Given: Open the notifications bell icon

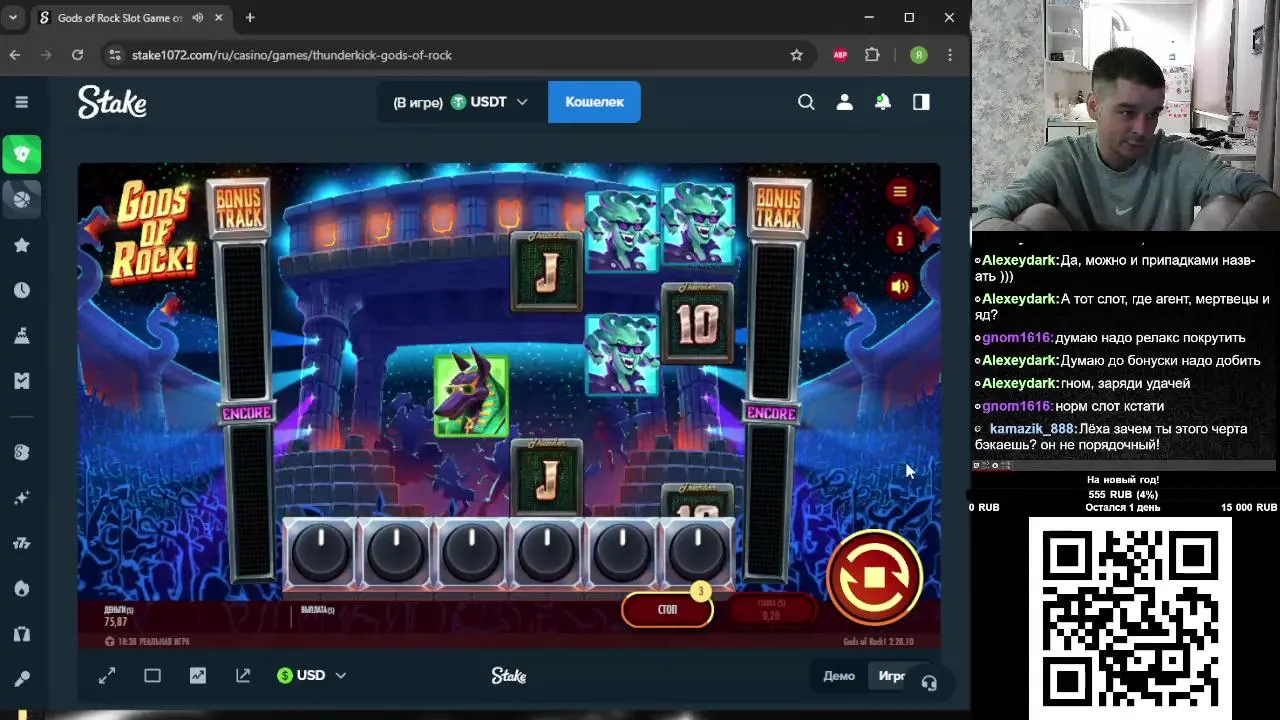Looking at the screenshot, I should pyautogui.click(x=883, y=102).
